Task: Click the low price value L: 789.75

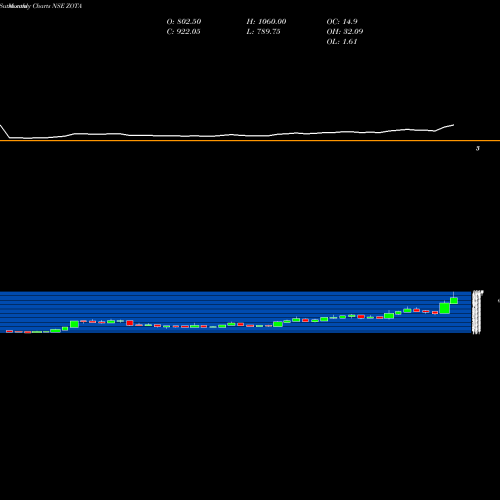Action: pyautogui.click(x=263, y=32)
